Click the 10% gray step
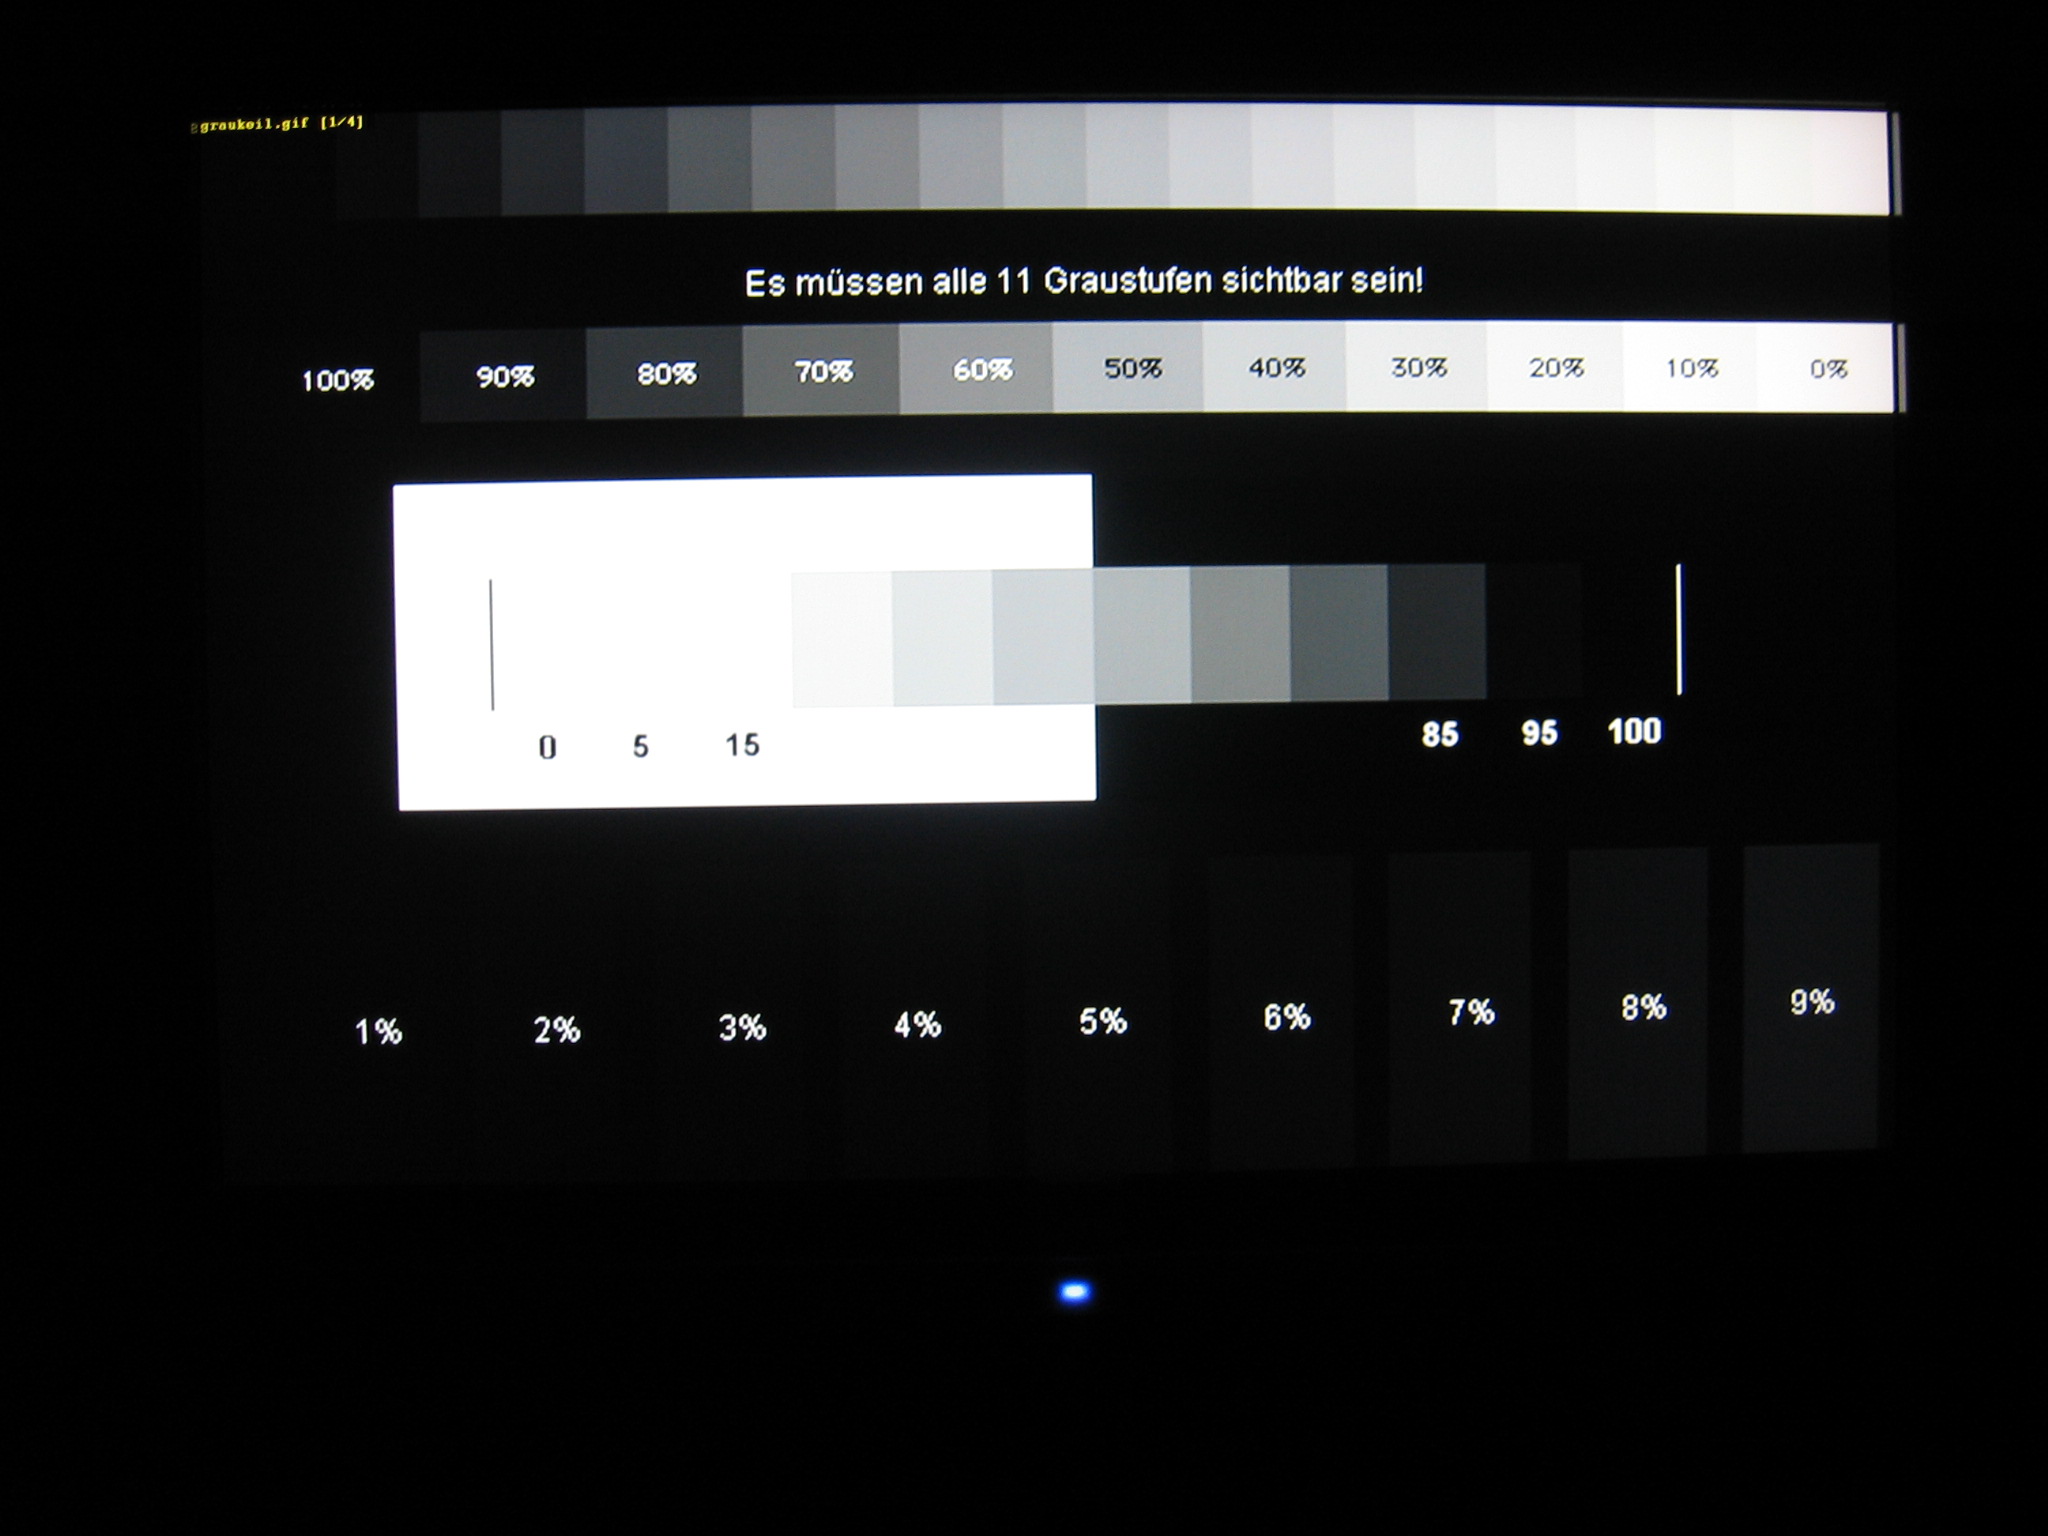 pos(1690,367)
